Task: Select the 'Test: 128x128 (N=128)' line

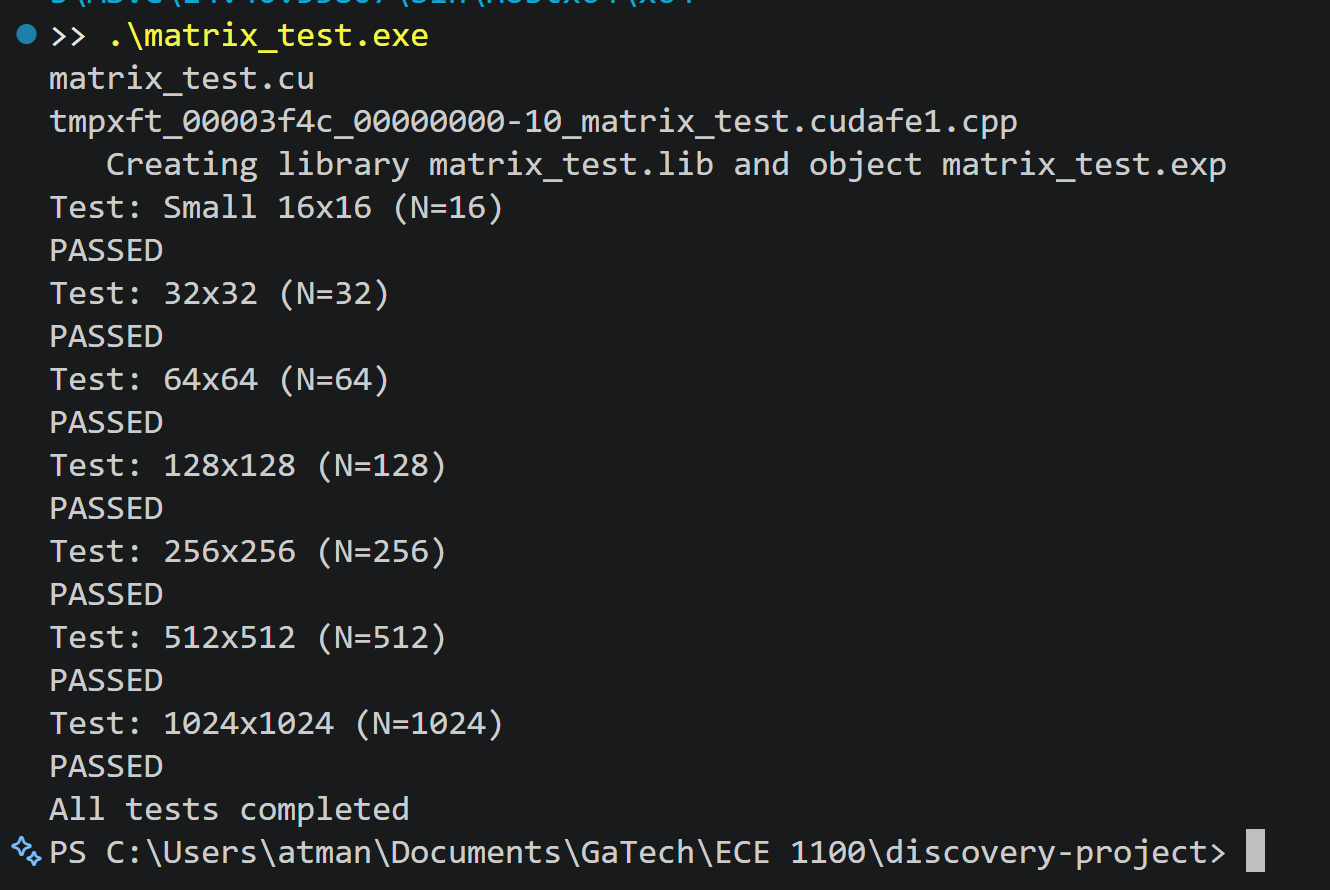Action: pyautogui.click(x=248, y=466)
